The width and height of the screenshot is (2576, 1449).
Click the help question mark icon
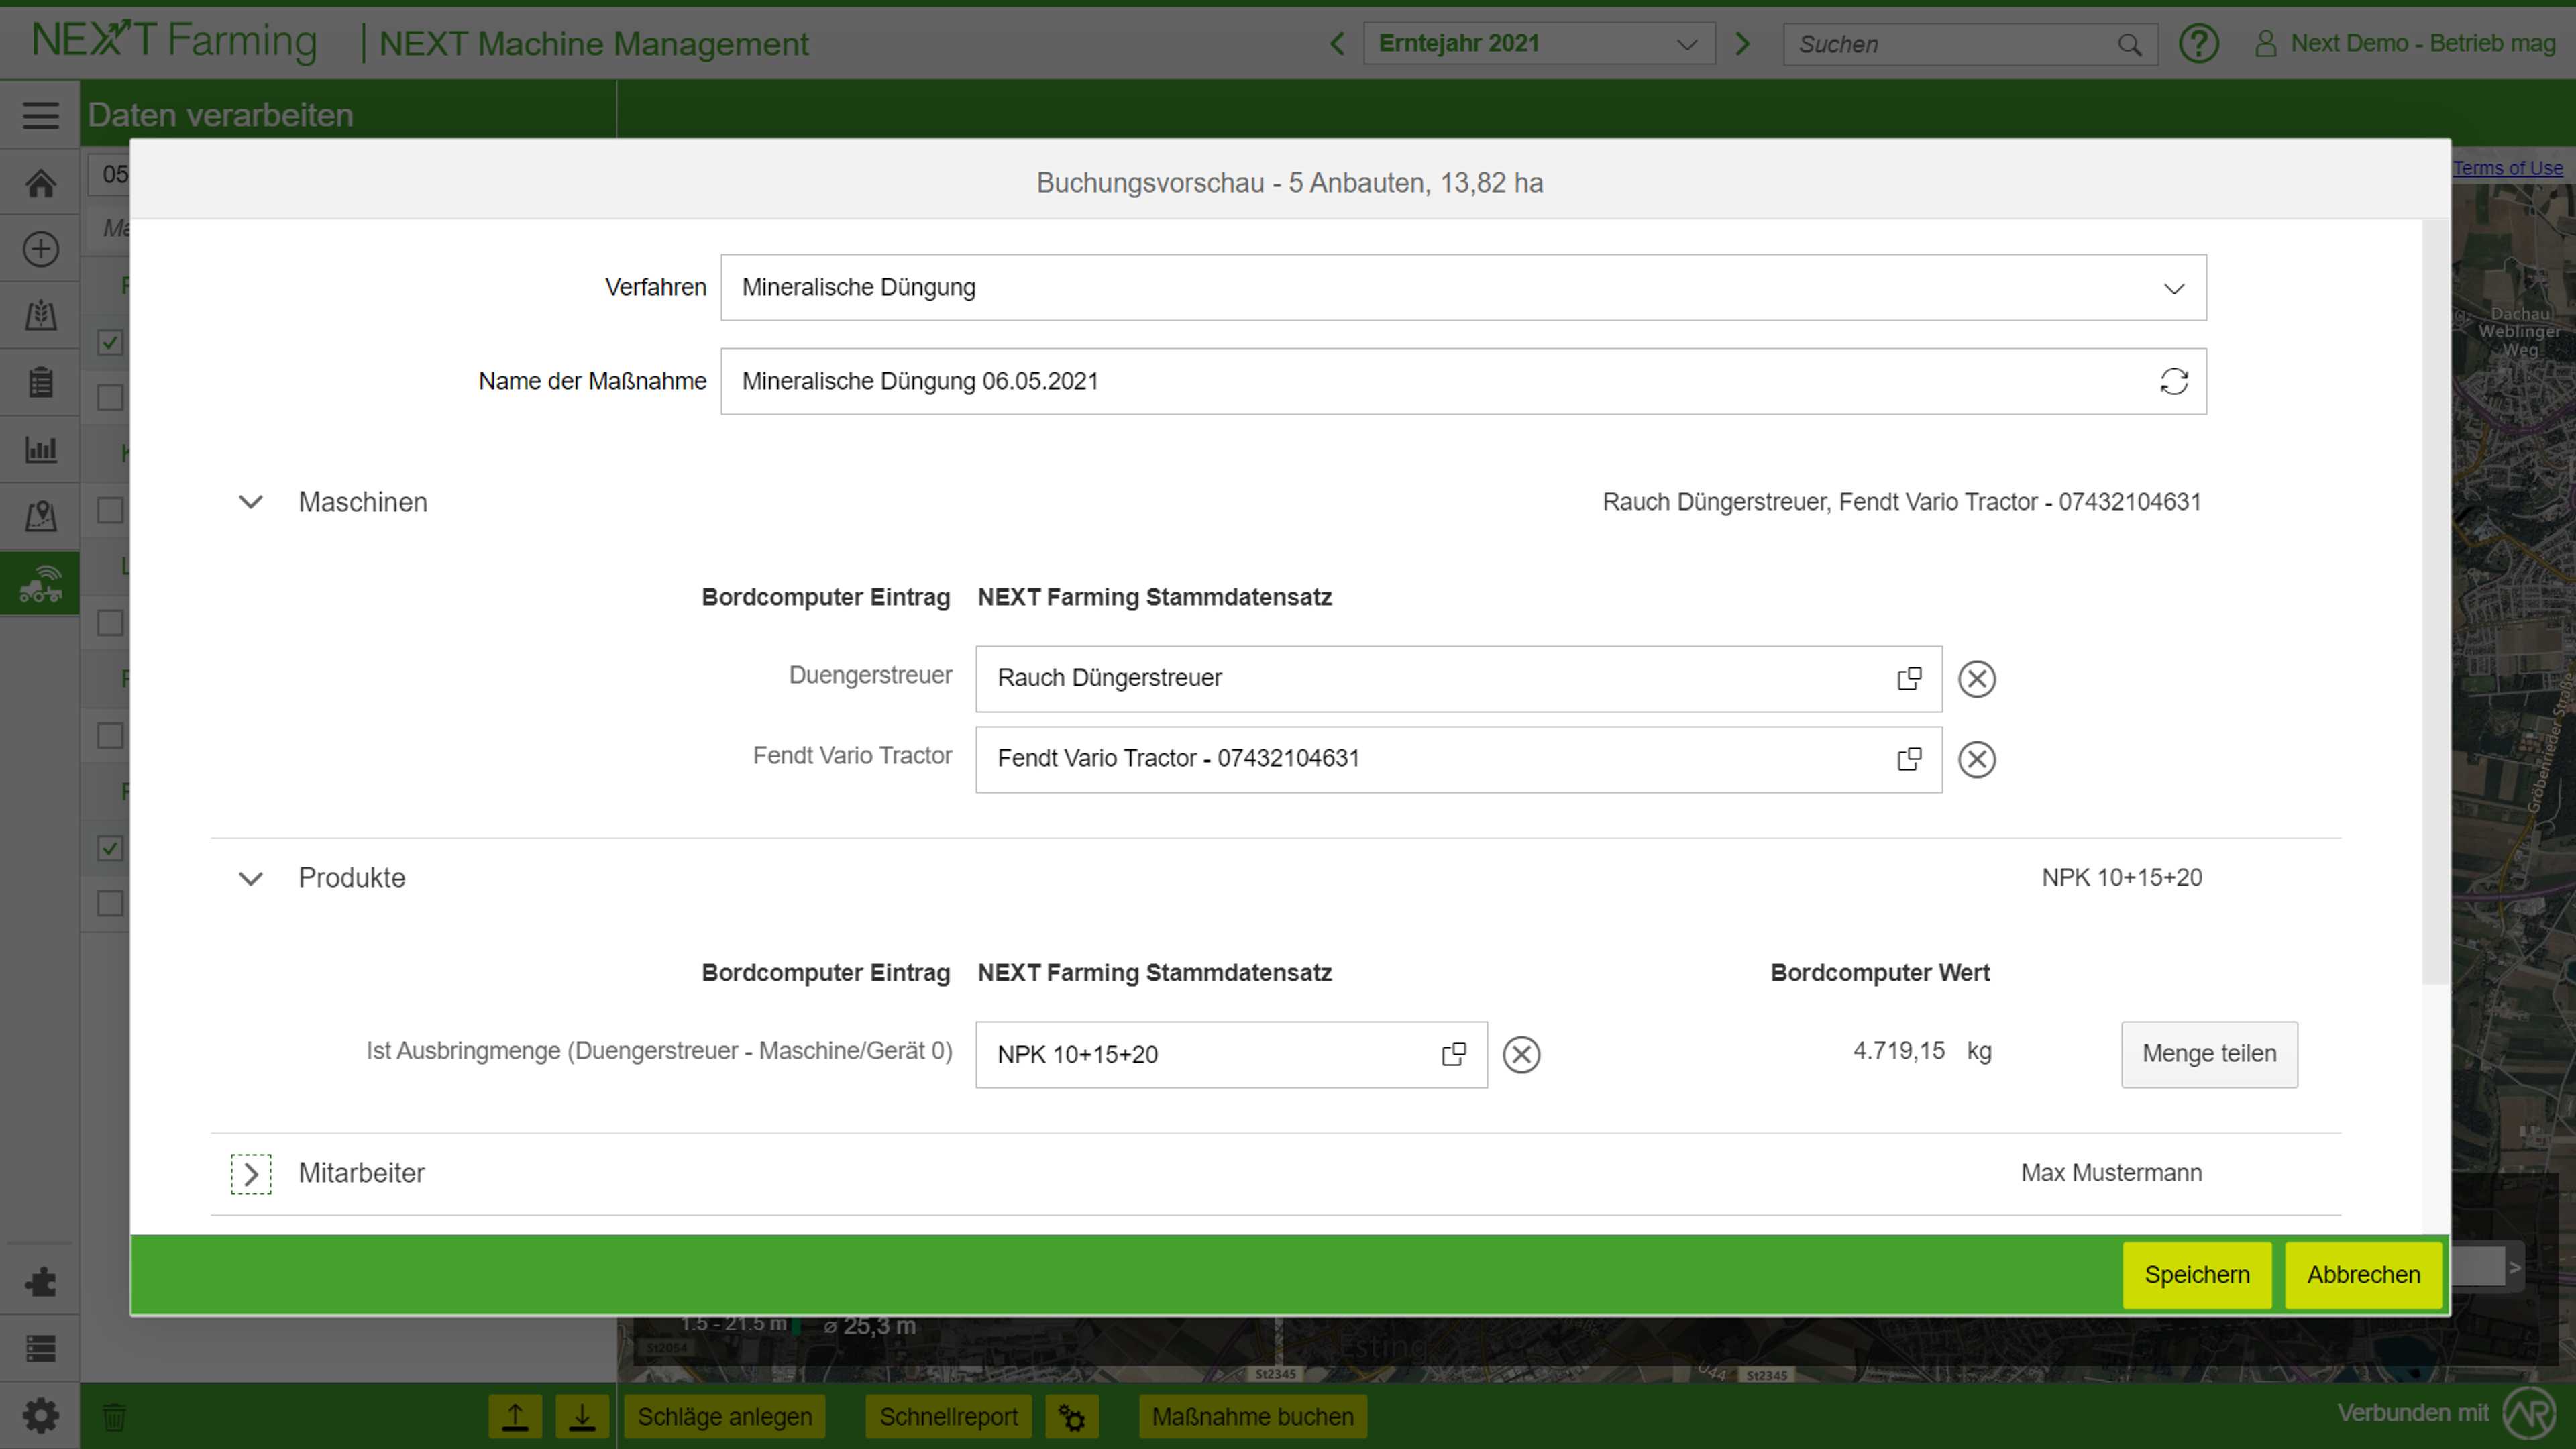click(2199, 44)
